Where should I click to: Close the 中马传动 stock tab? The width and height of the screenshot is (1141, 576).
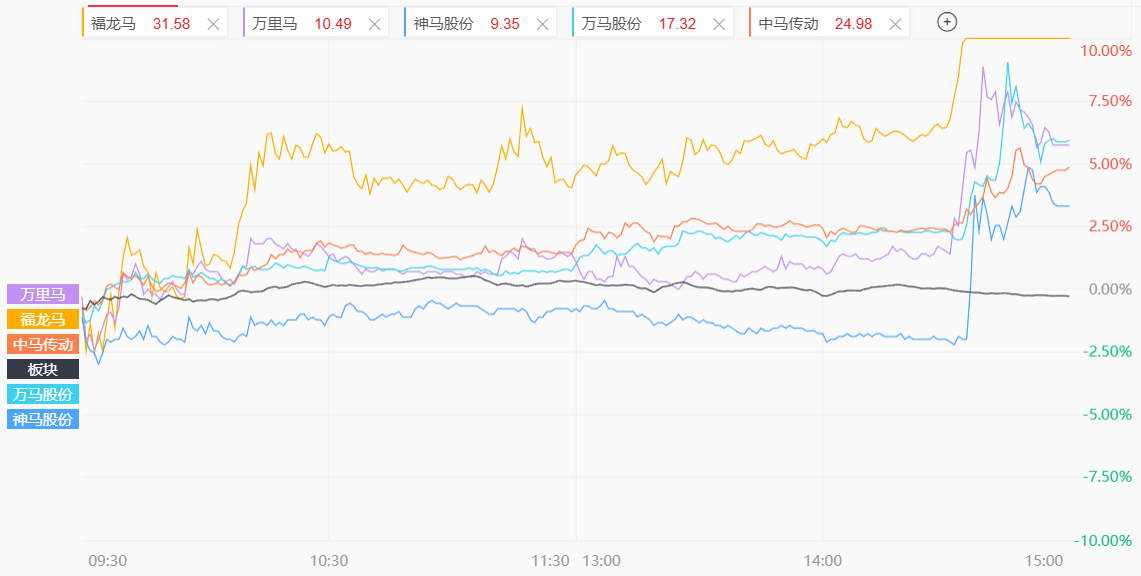892,24
